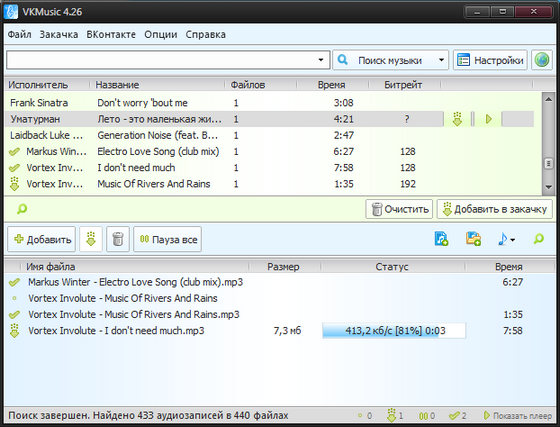
Task: Click green checkmark beside Markus Win... search result
Action: [x=14, y=152]
